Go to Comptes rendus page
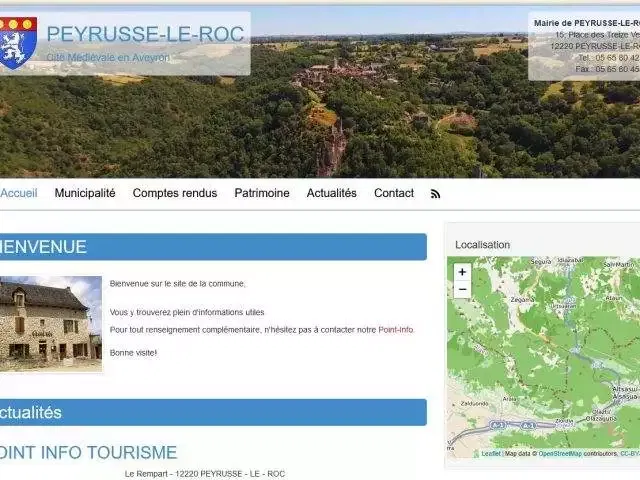640x480 pixels. (175, 193)
